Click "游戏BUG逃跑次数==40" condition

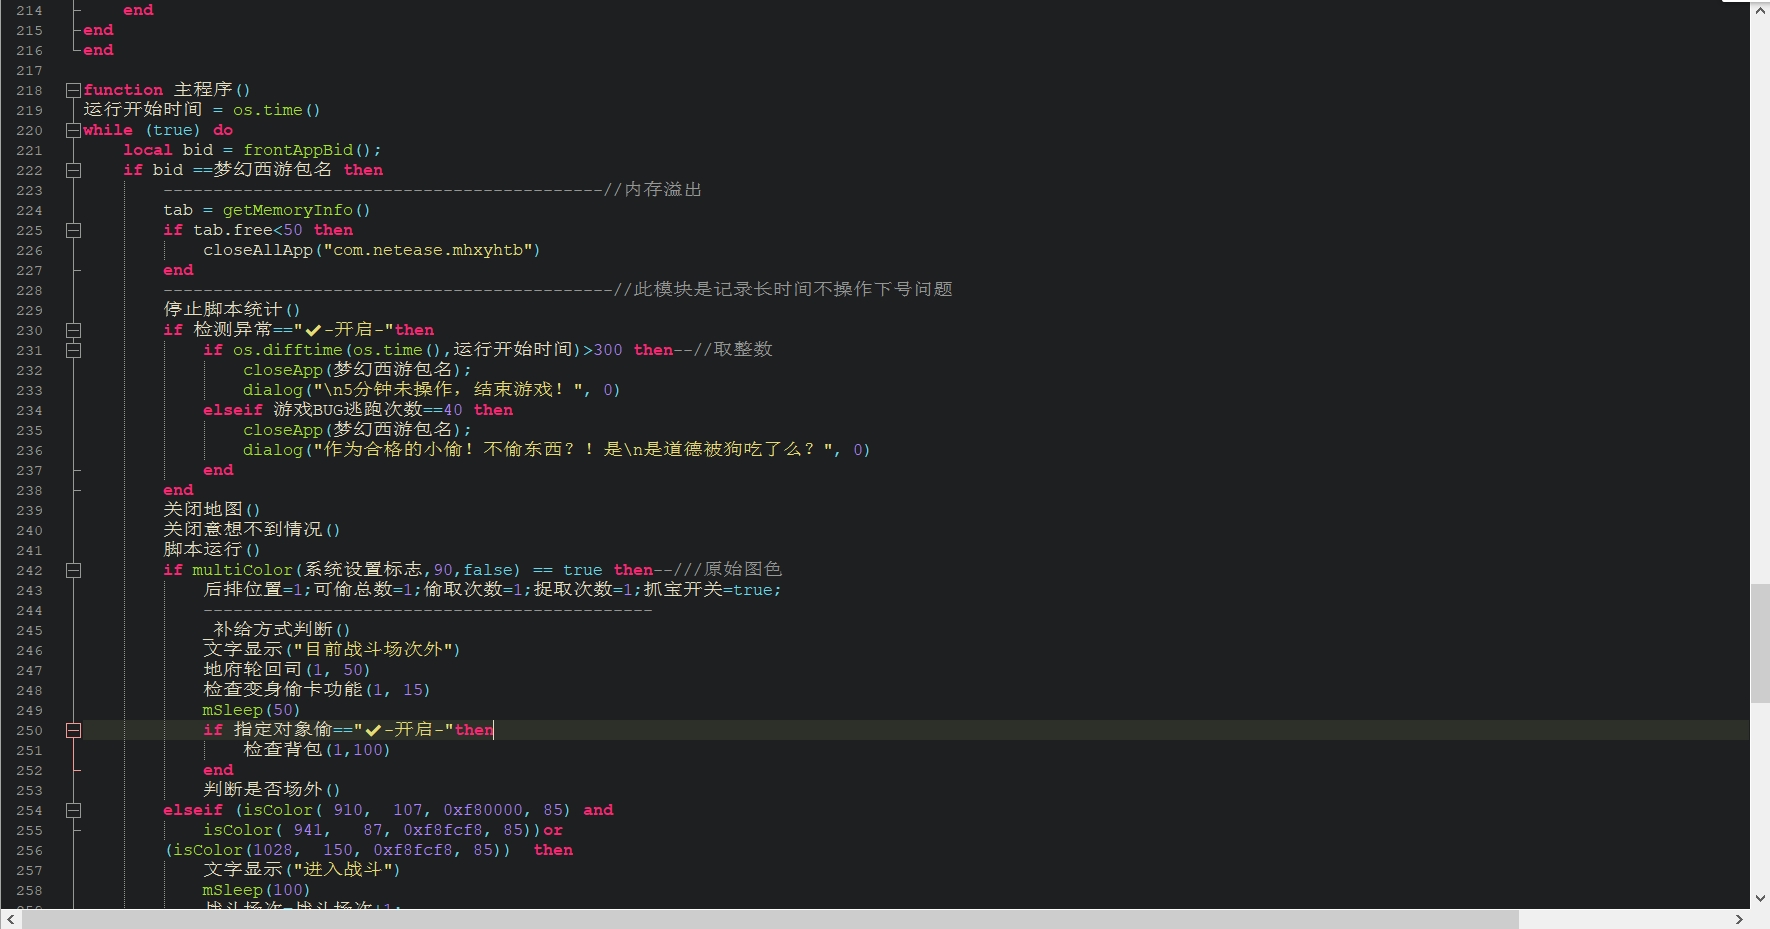pos(368,410)
